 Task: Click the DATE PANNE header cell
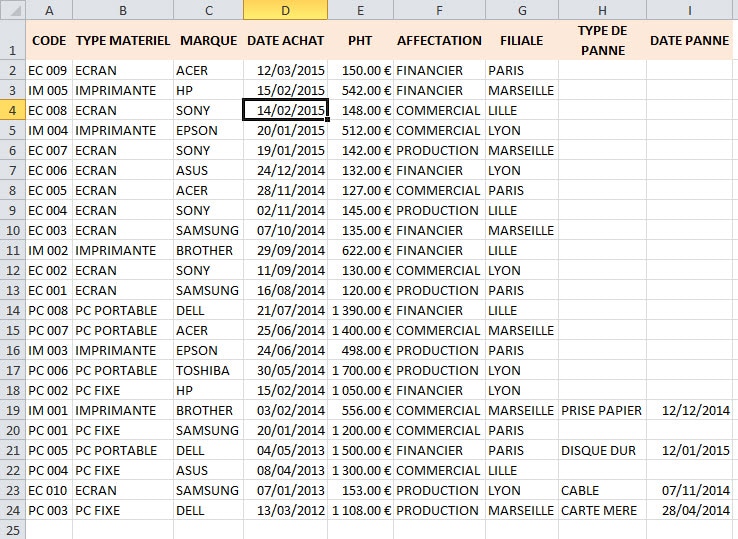pyautogui.click(x=690, y=40)
